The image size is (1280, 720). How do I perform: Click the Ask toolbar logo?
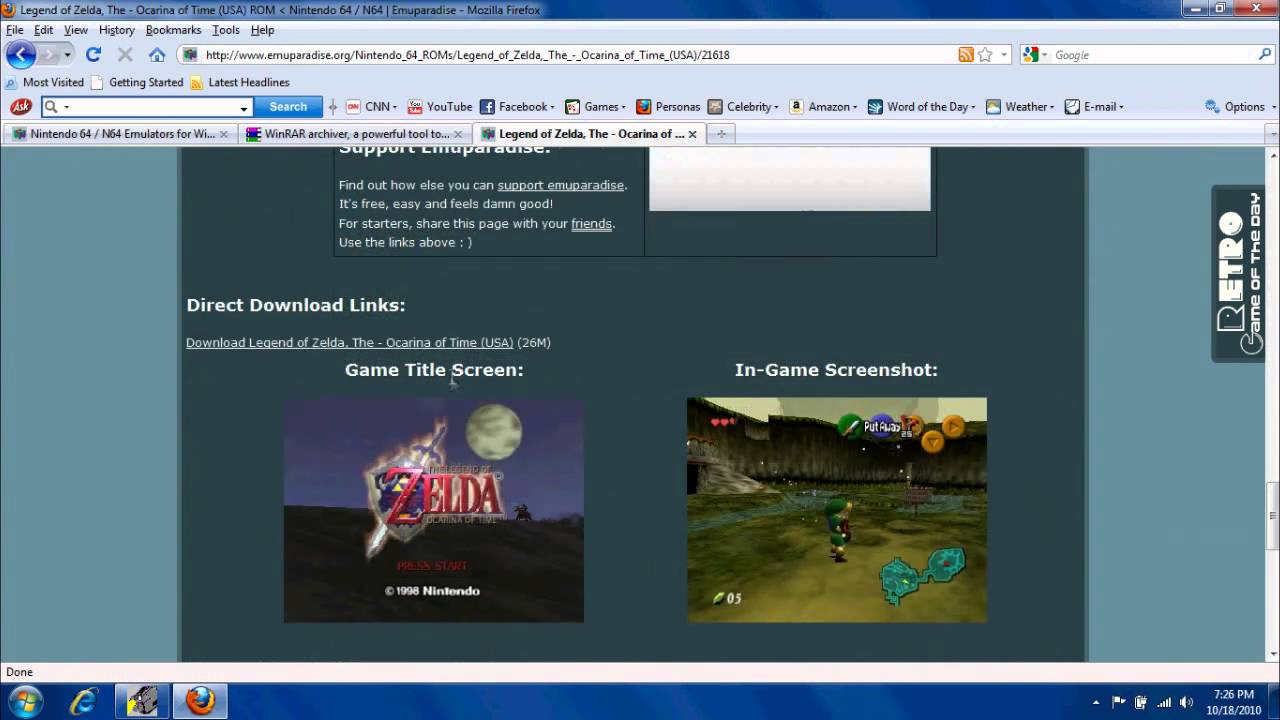click(20, 107)
